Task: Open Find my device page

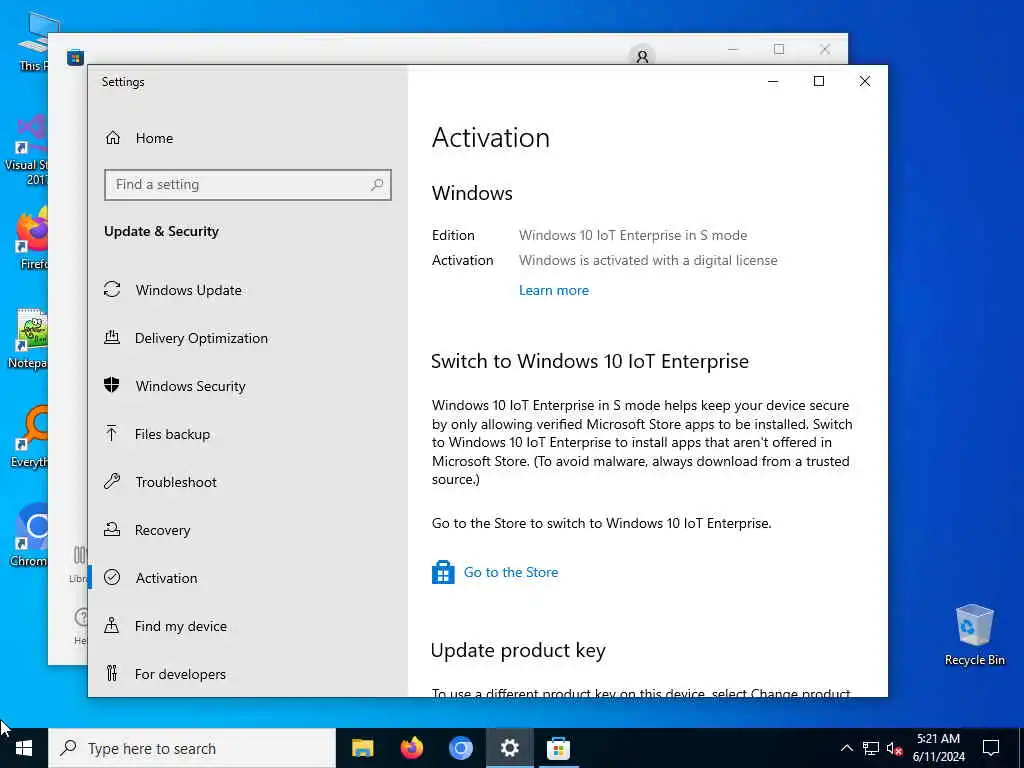Action: (x=248, y=626)
